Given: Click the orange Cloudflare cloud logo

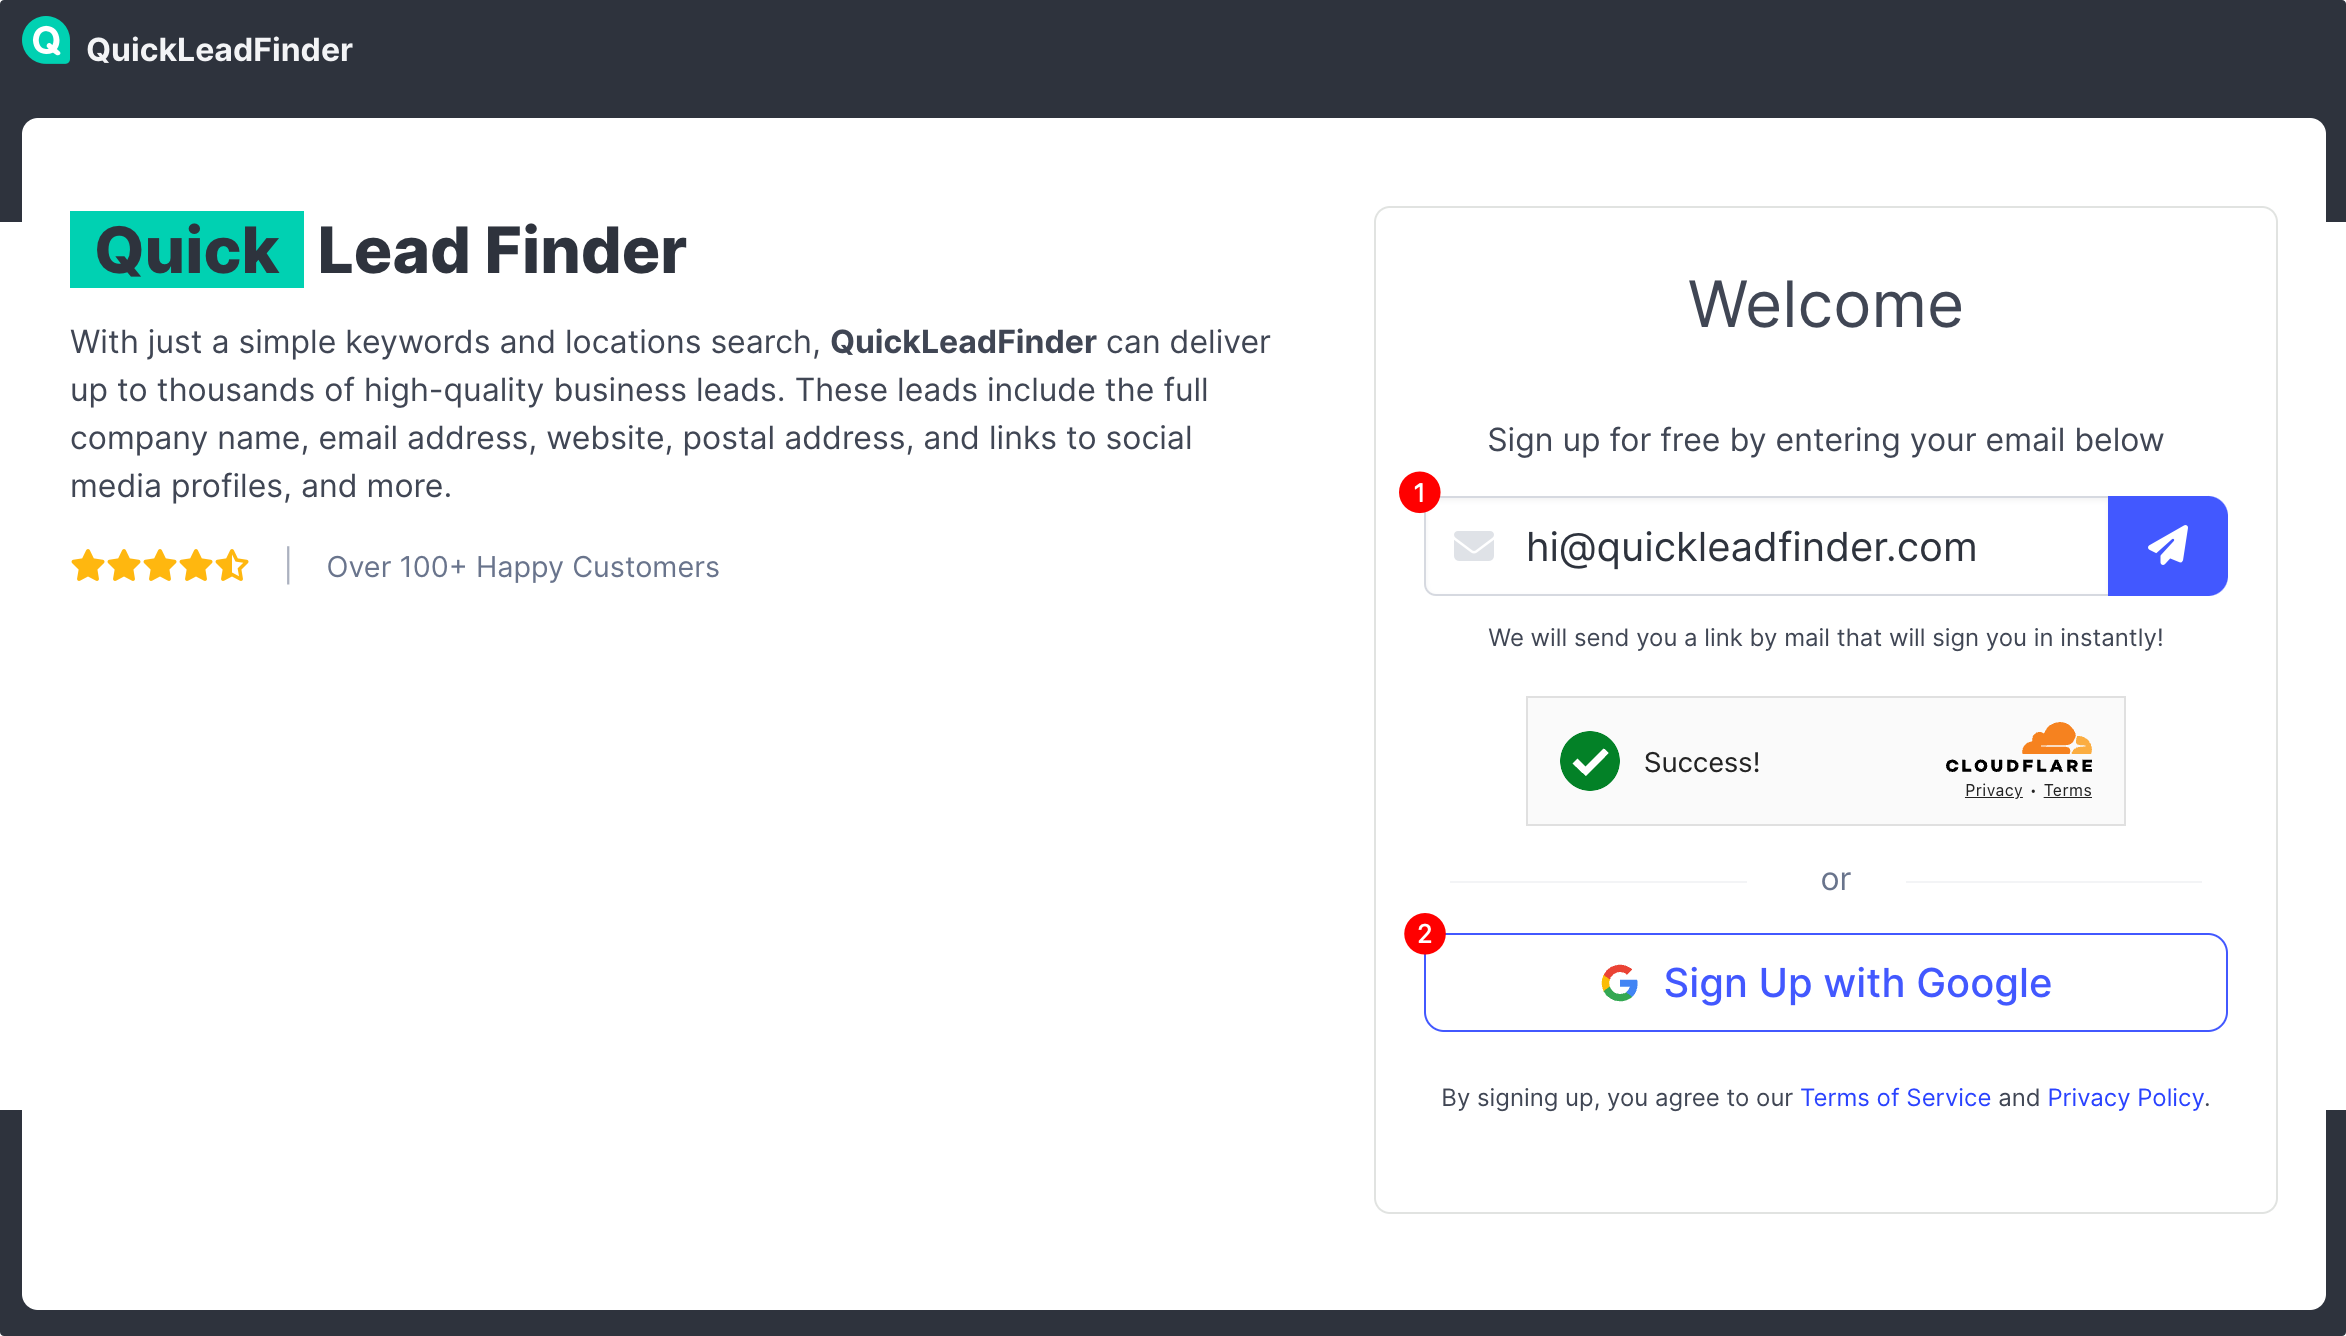Looking at the screenshot, I should pos(2056,738).
